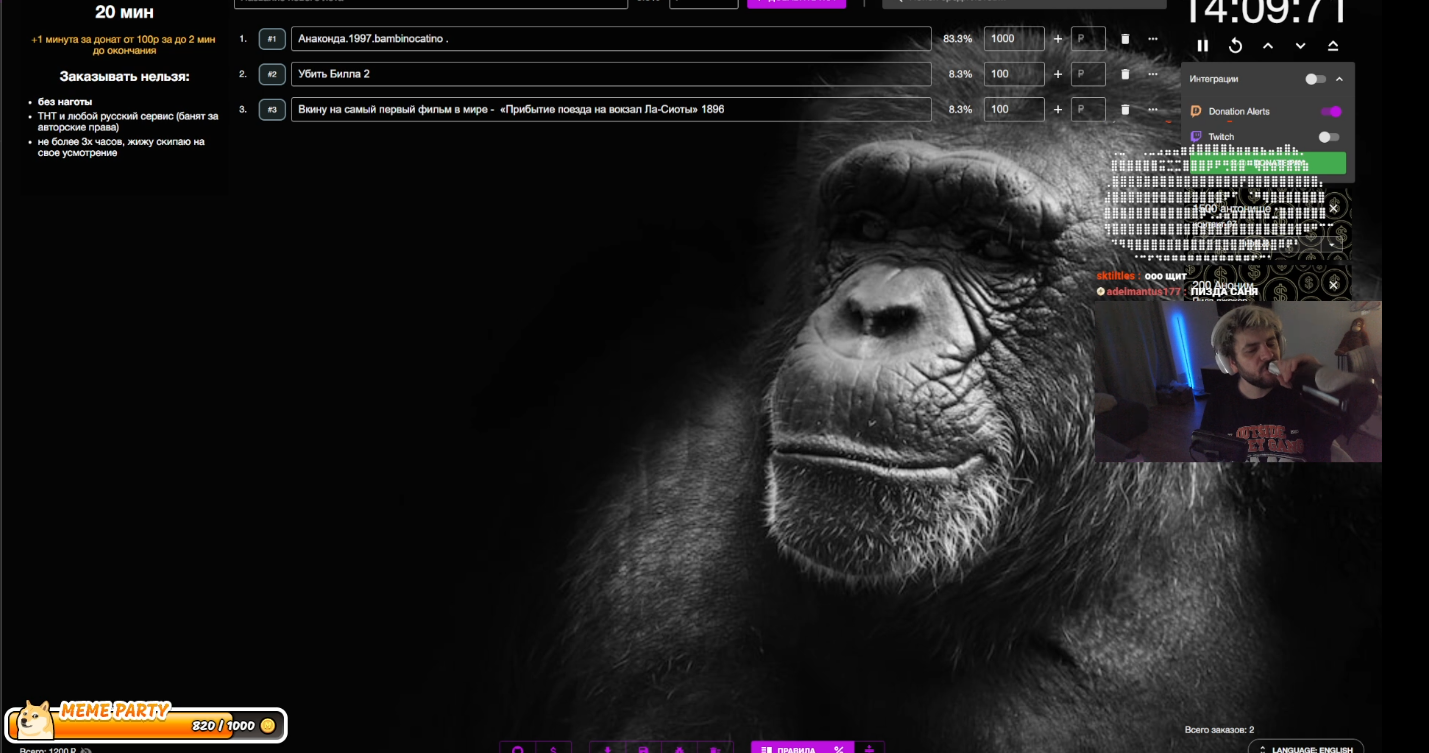Click the streamer webcam preview
Screen dimensions: 1429x753
[1238, 381]
